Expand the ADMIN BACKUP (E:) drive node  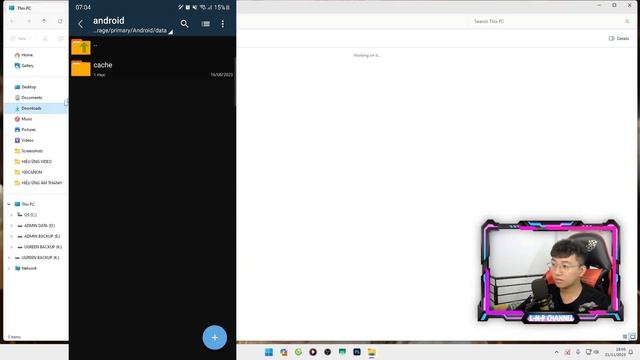11,236
